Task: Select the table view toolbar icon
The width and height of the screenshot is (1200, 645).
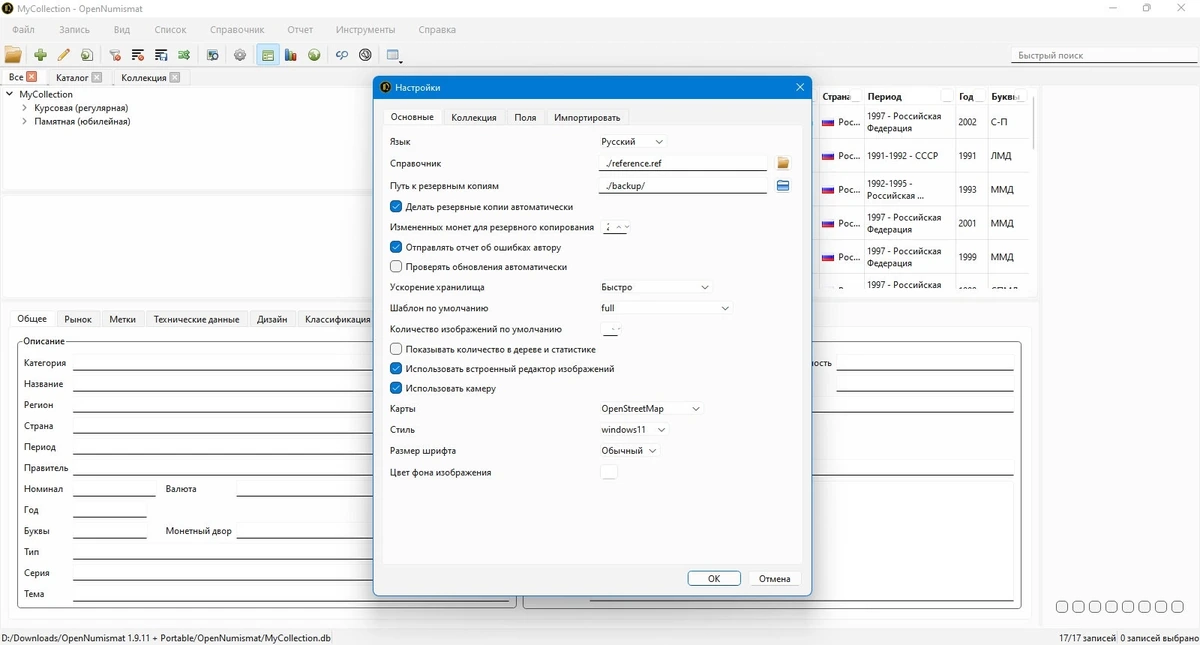Action: (268, 55)
